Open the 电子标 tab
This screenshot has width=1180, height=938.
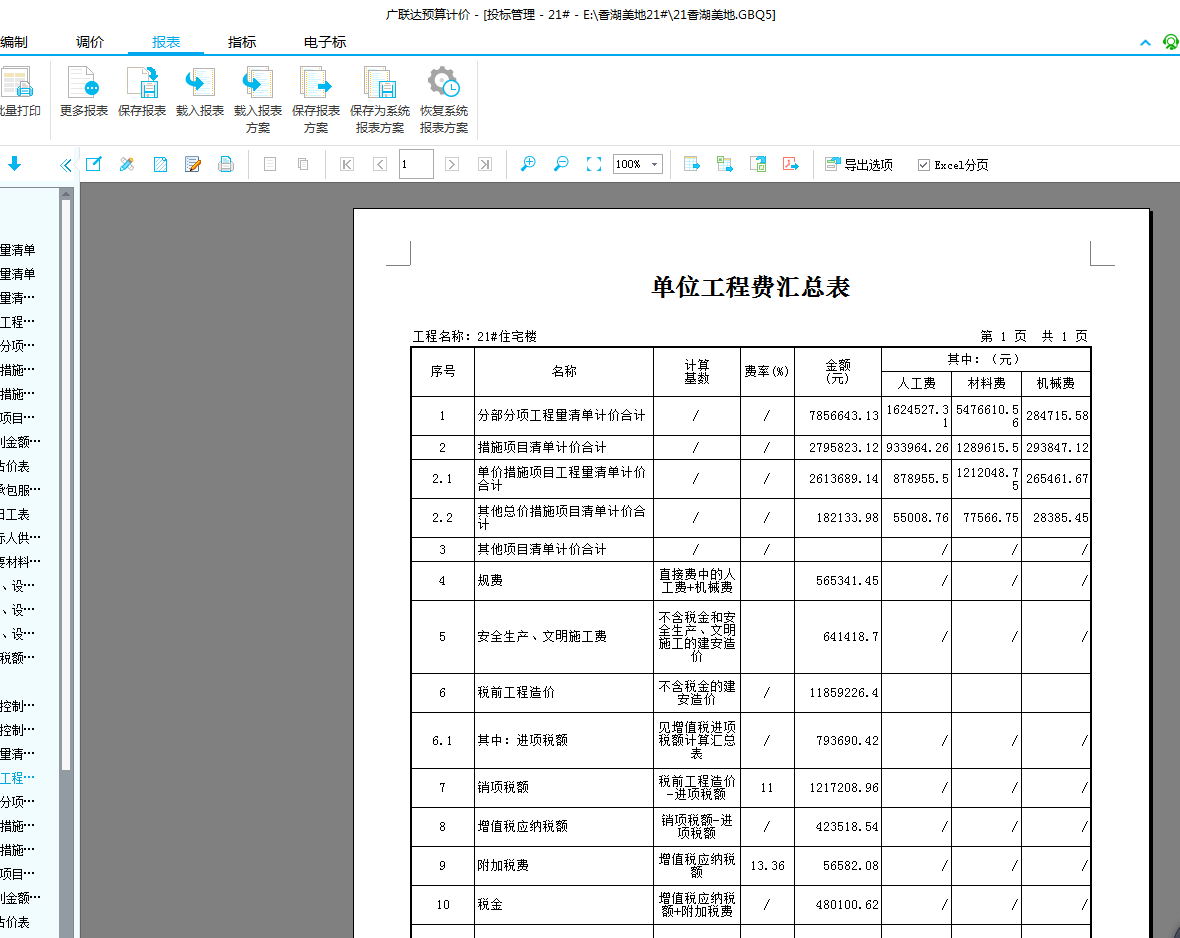pyautogui.click(x=324, y=42)
